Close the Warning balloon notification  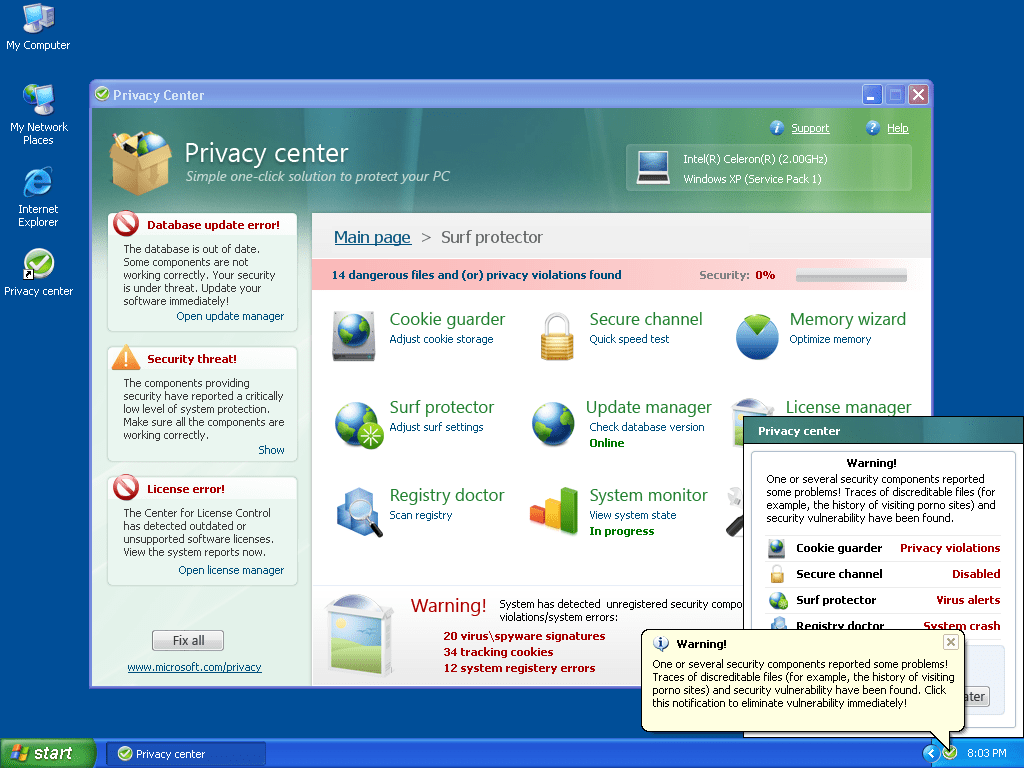click(x=951, y=642)
